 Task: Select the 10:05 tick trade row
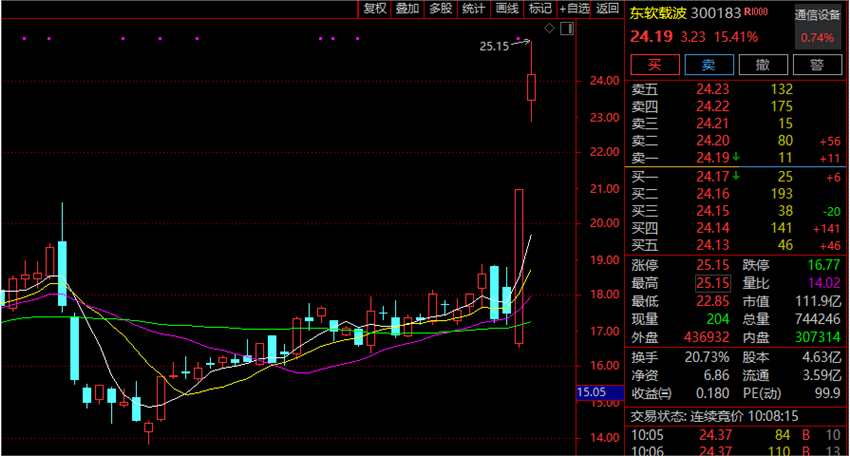(736, 435)
